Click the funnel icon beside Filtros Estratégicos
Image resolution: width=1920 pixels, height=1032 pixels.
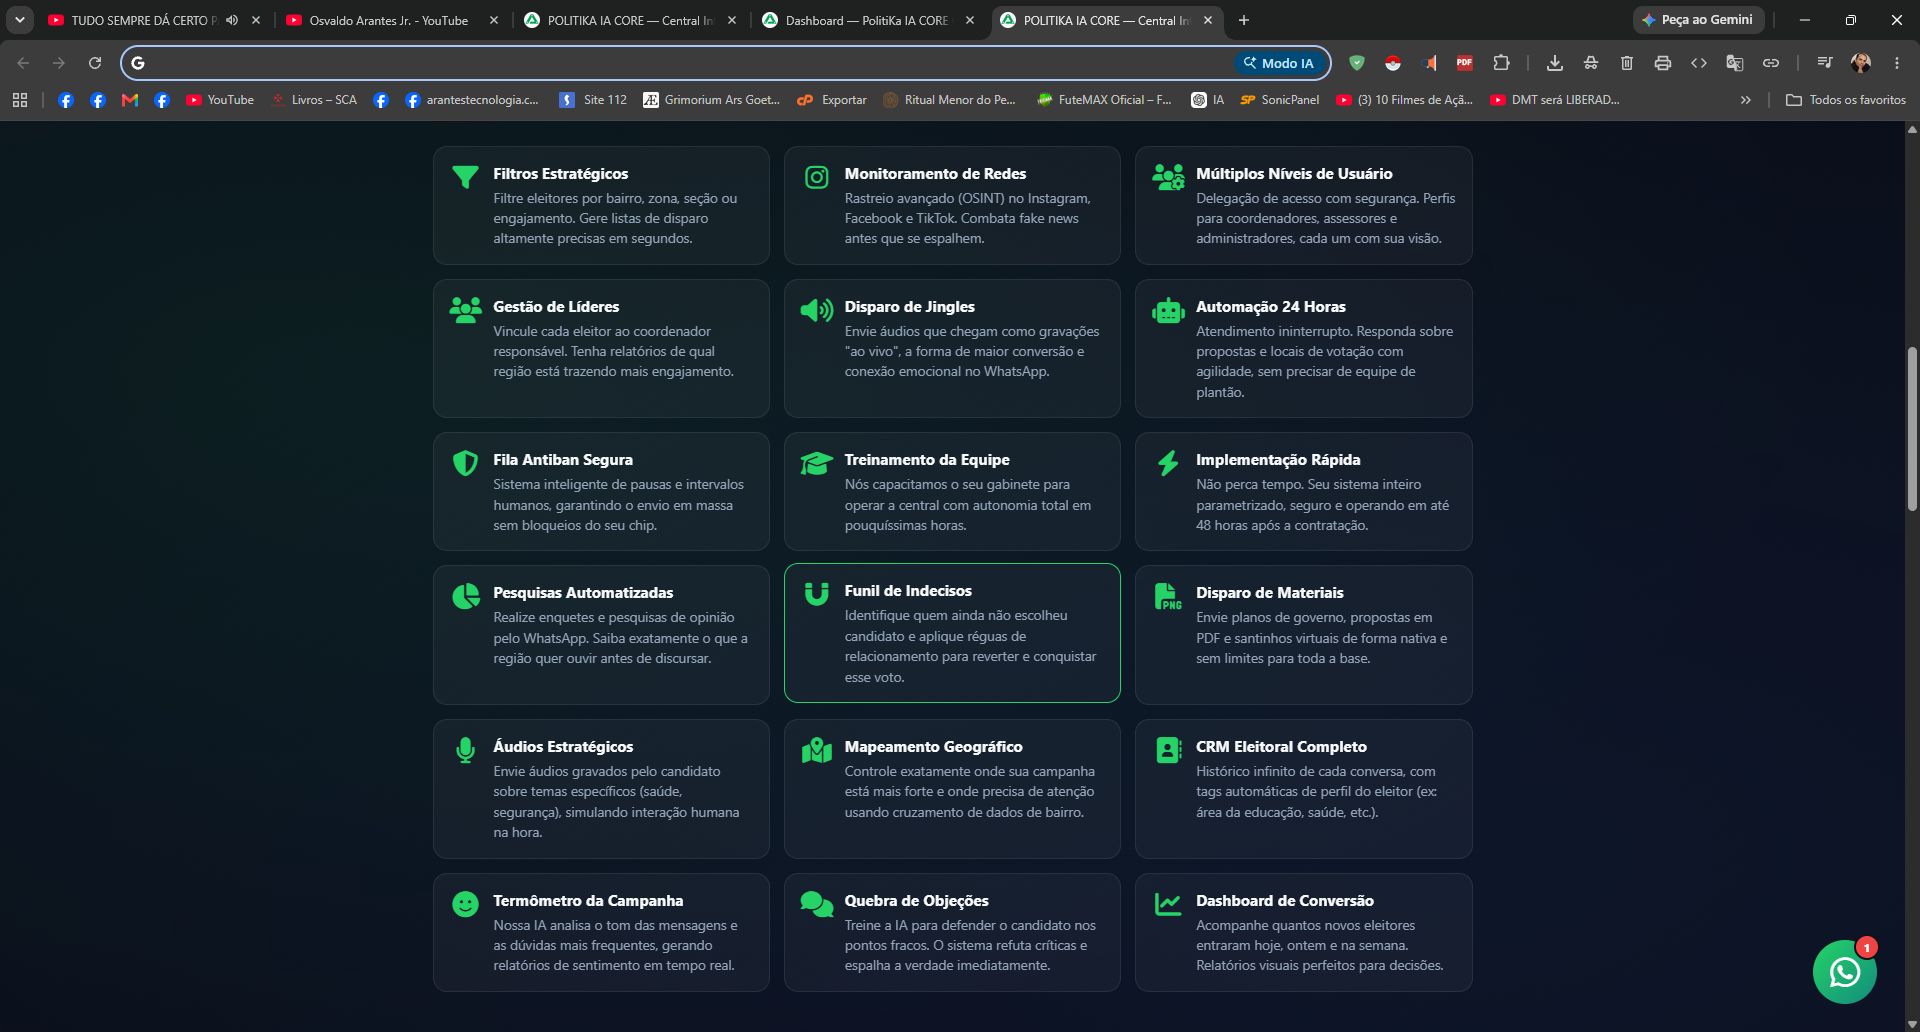tap(465, 177)
